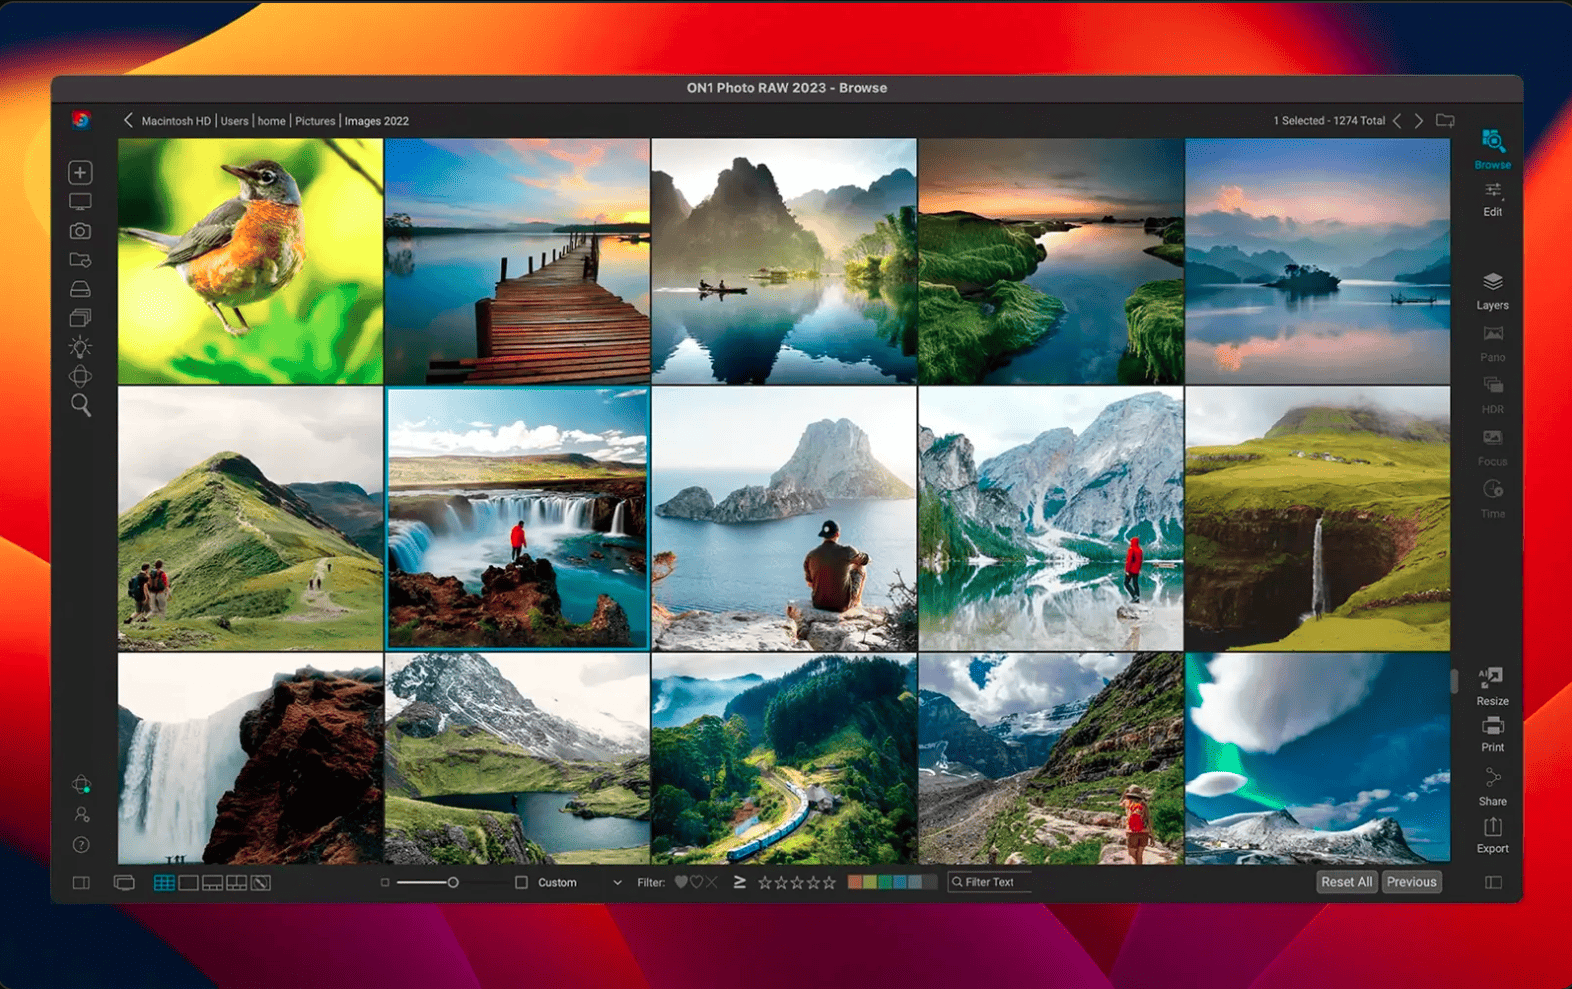The image size is (1572, 989).
Task: Click the Previous button
Action: (x=1411, y=882)
